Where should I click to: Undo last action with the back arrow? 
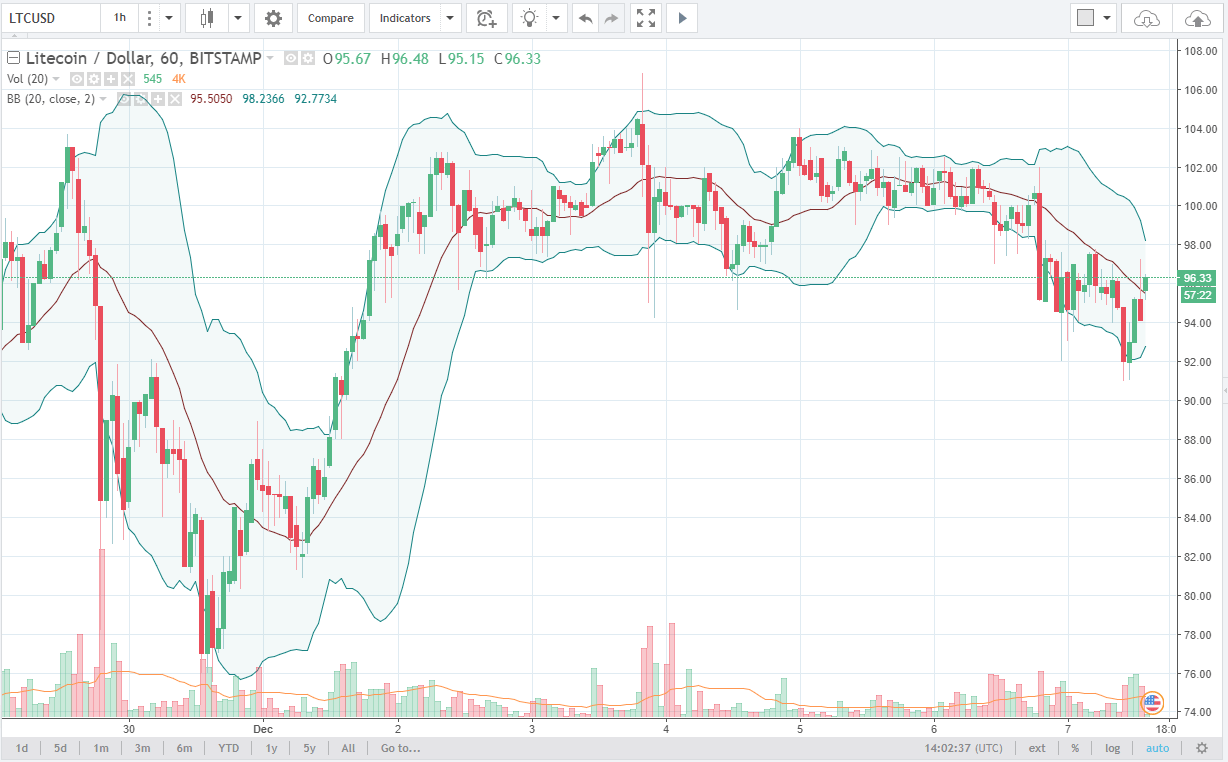click(x=586, y=18)
